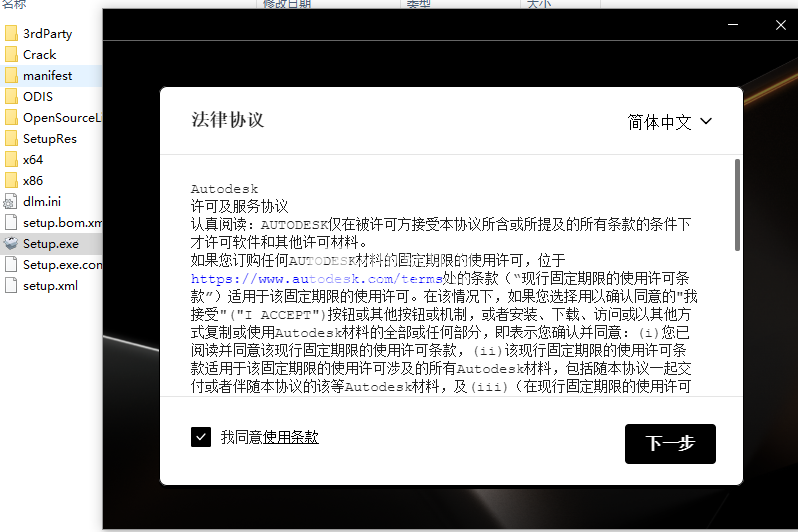Click the license agreement scrollbar thumb
Viewport: 798px width, 532px height.
pyautogui.click(x=737, y=205)
